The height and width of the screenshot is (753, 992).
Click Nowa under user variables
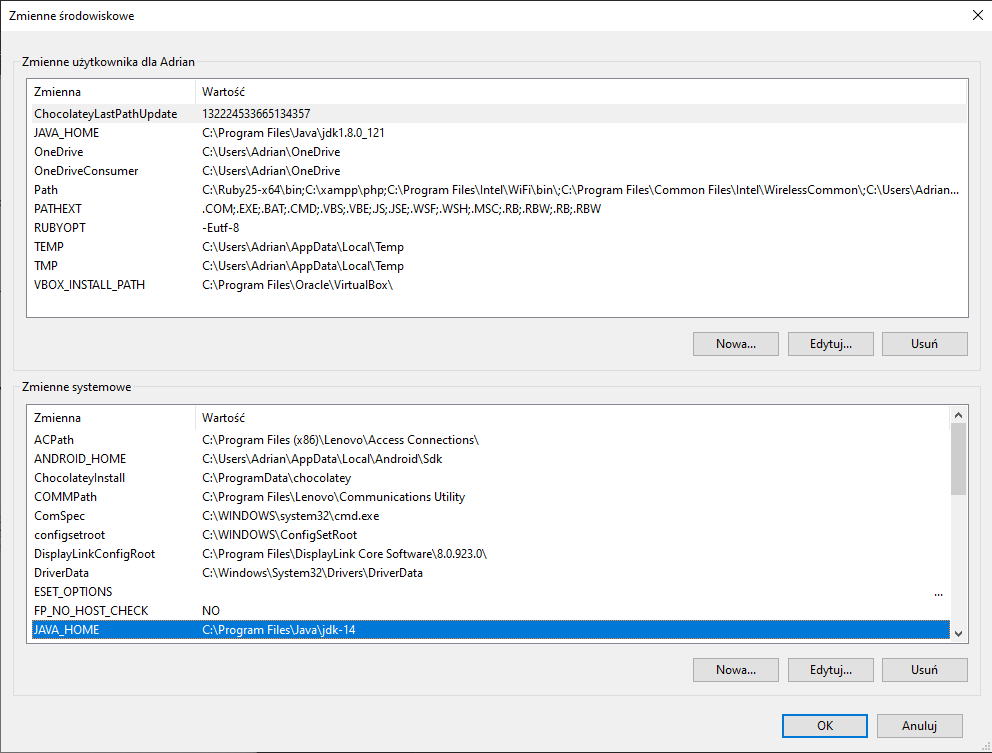point(735,343)
